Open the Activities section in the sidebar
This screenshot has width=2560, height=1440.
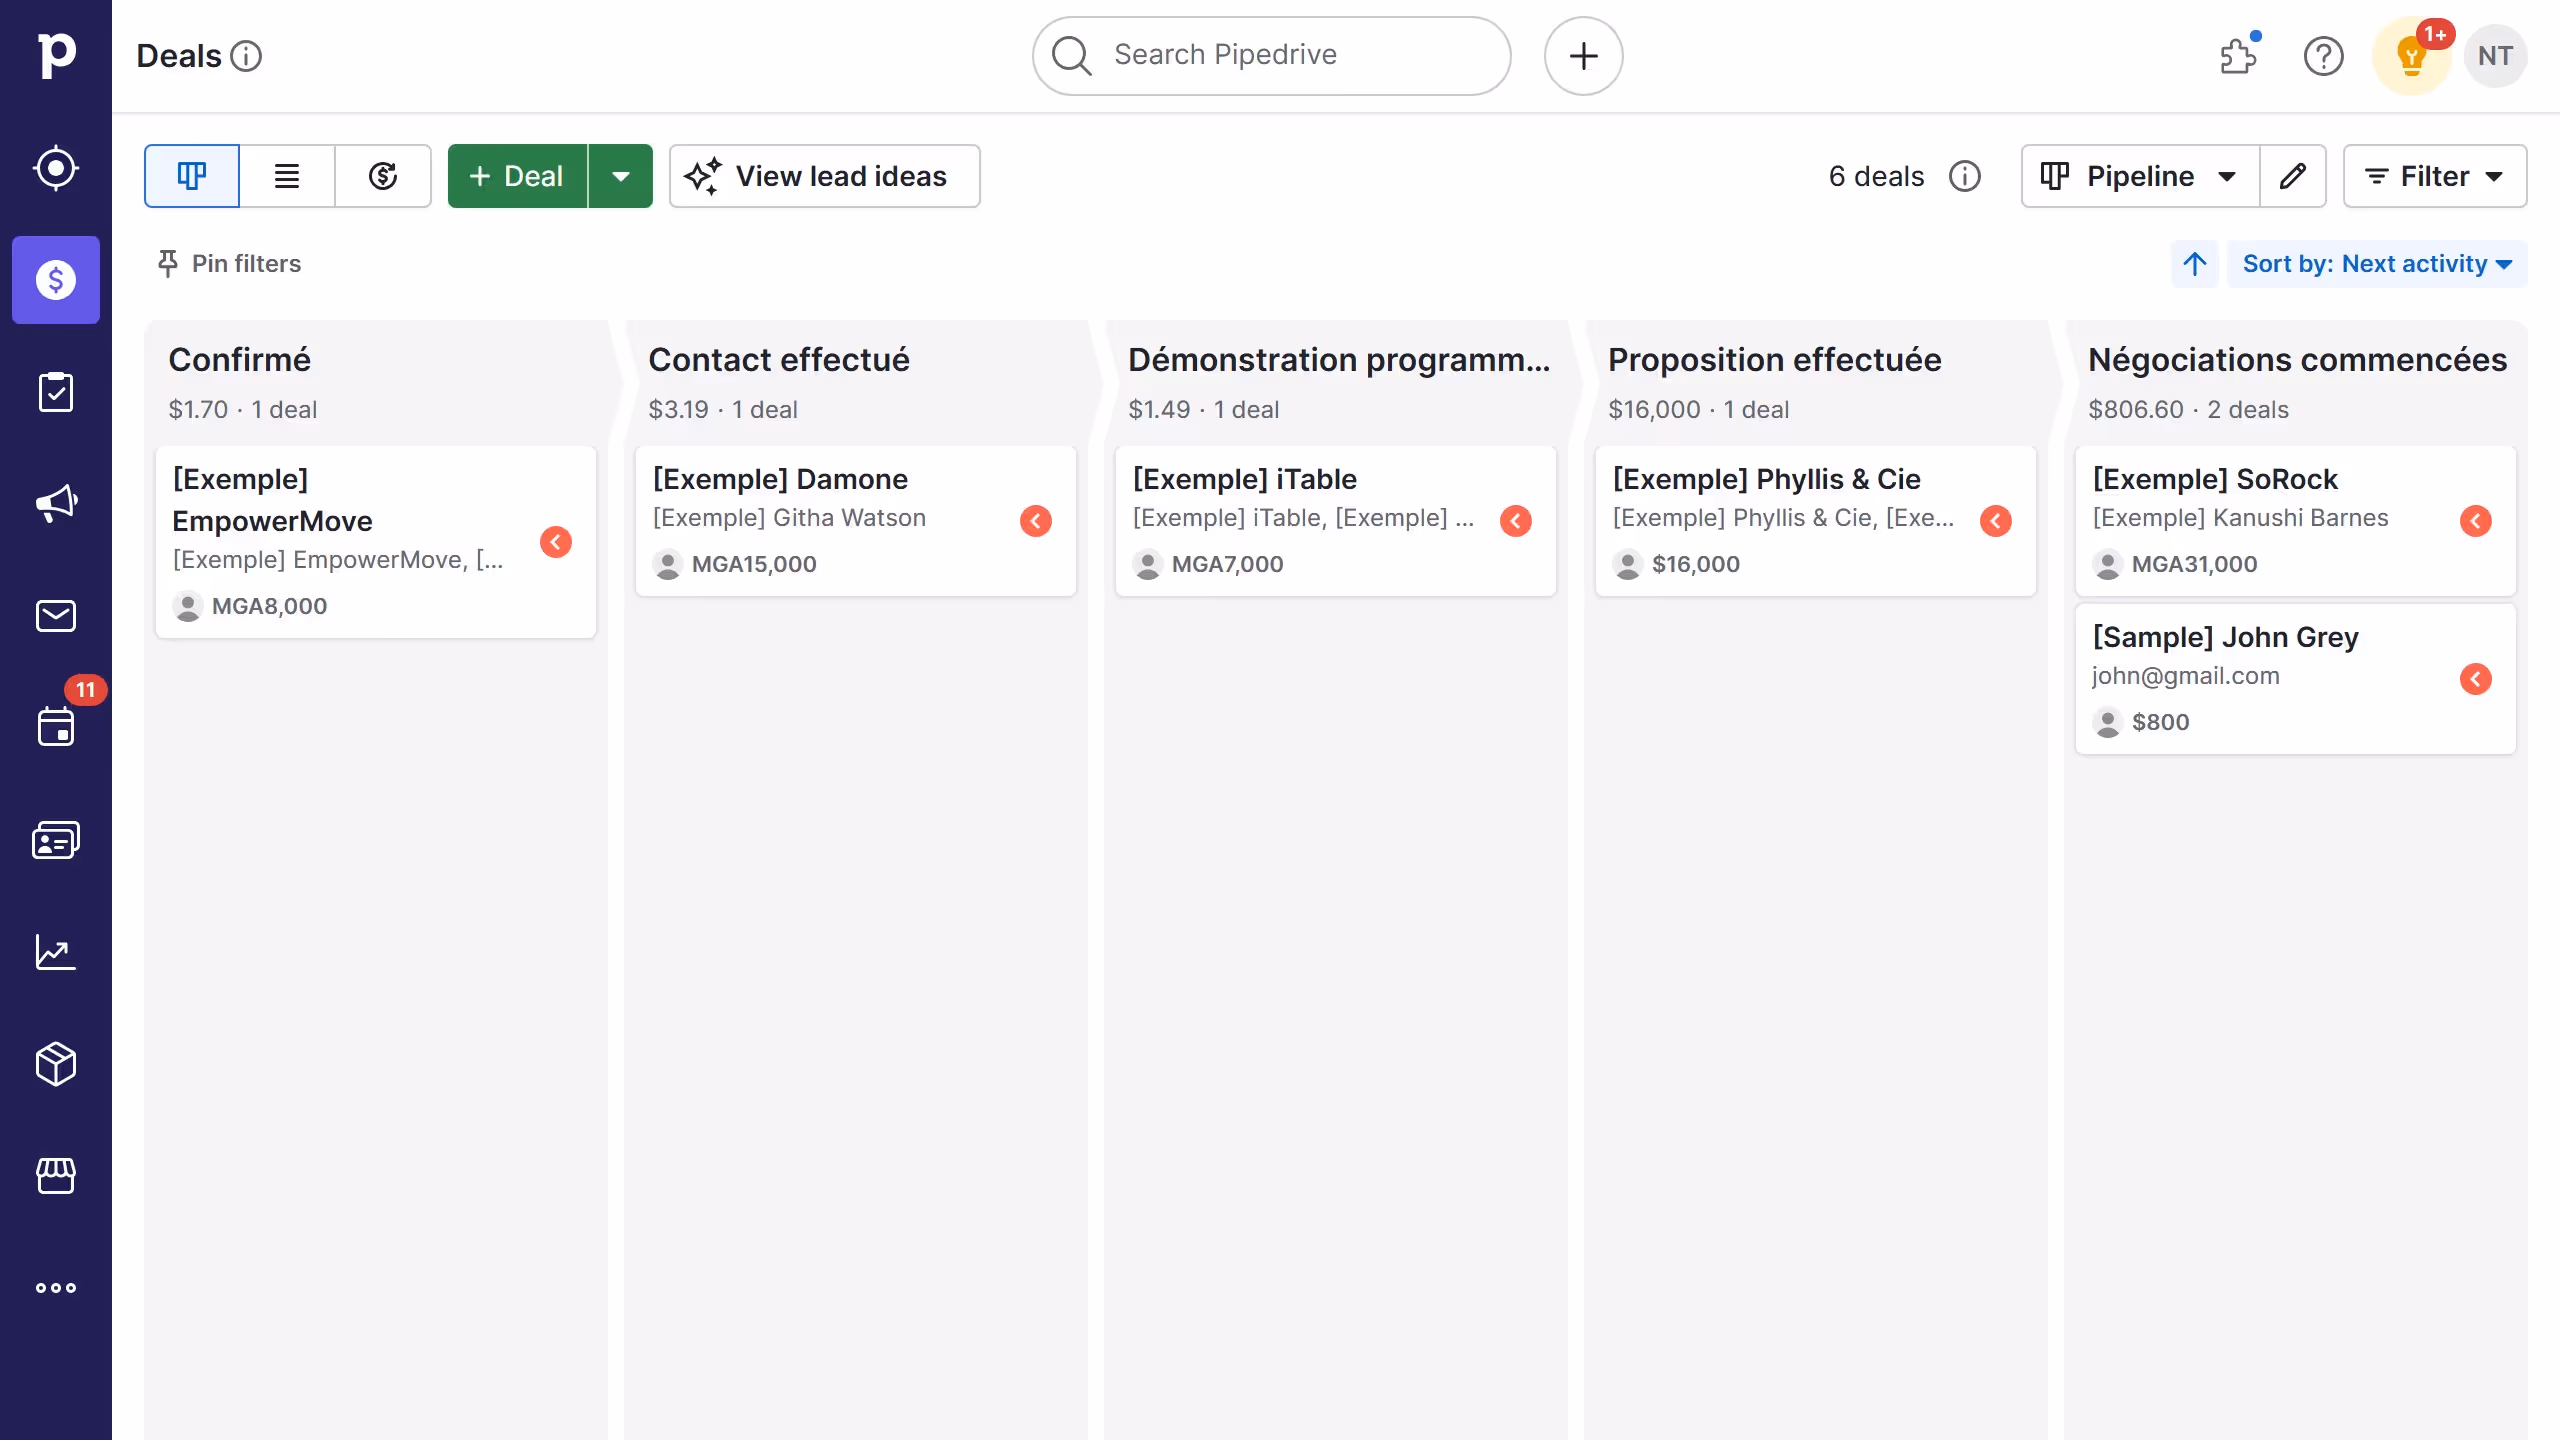[x=55, y=391]
